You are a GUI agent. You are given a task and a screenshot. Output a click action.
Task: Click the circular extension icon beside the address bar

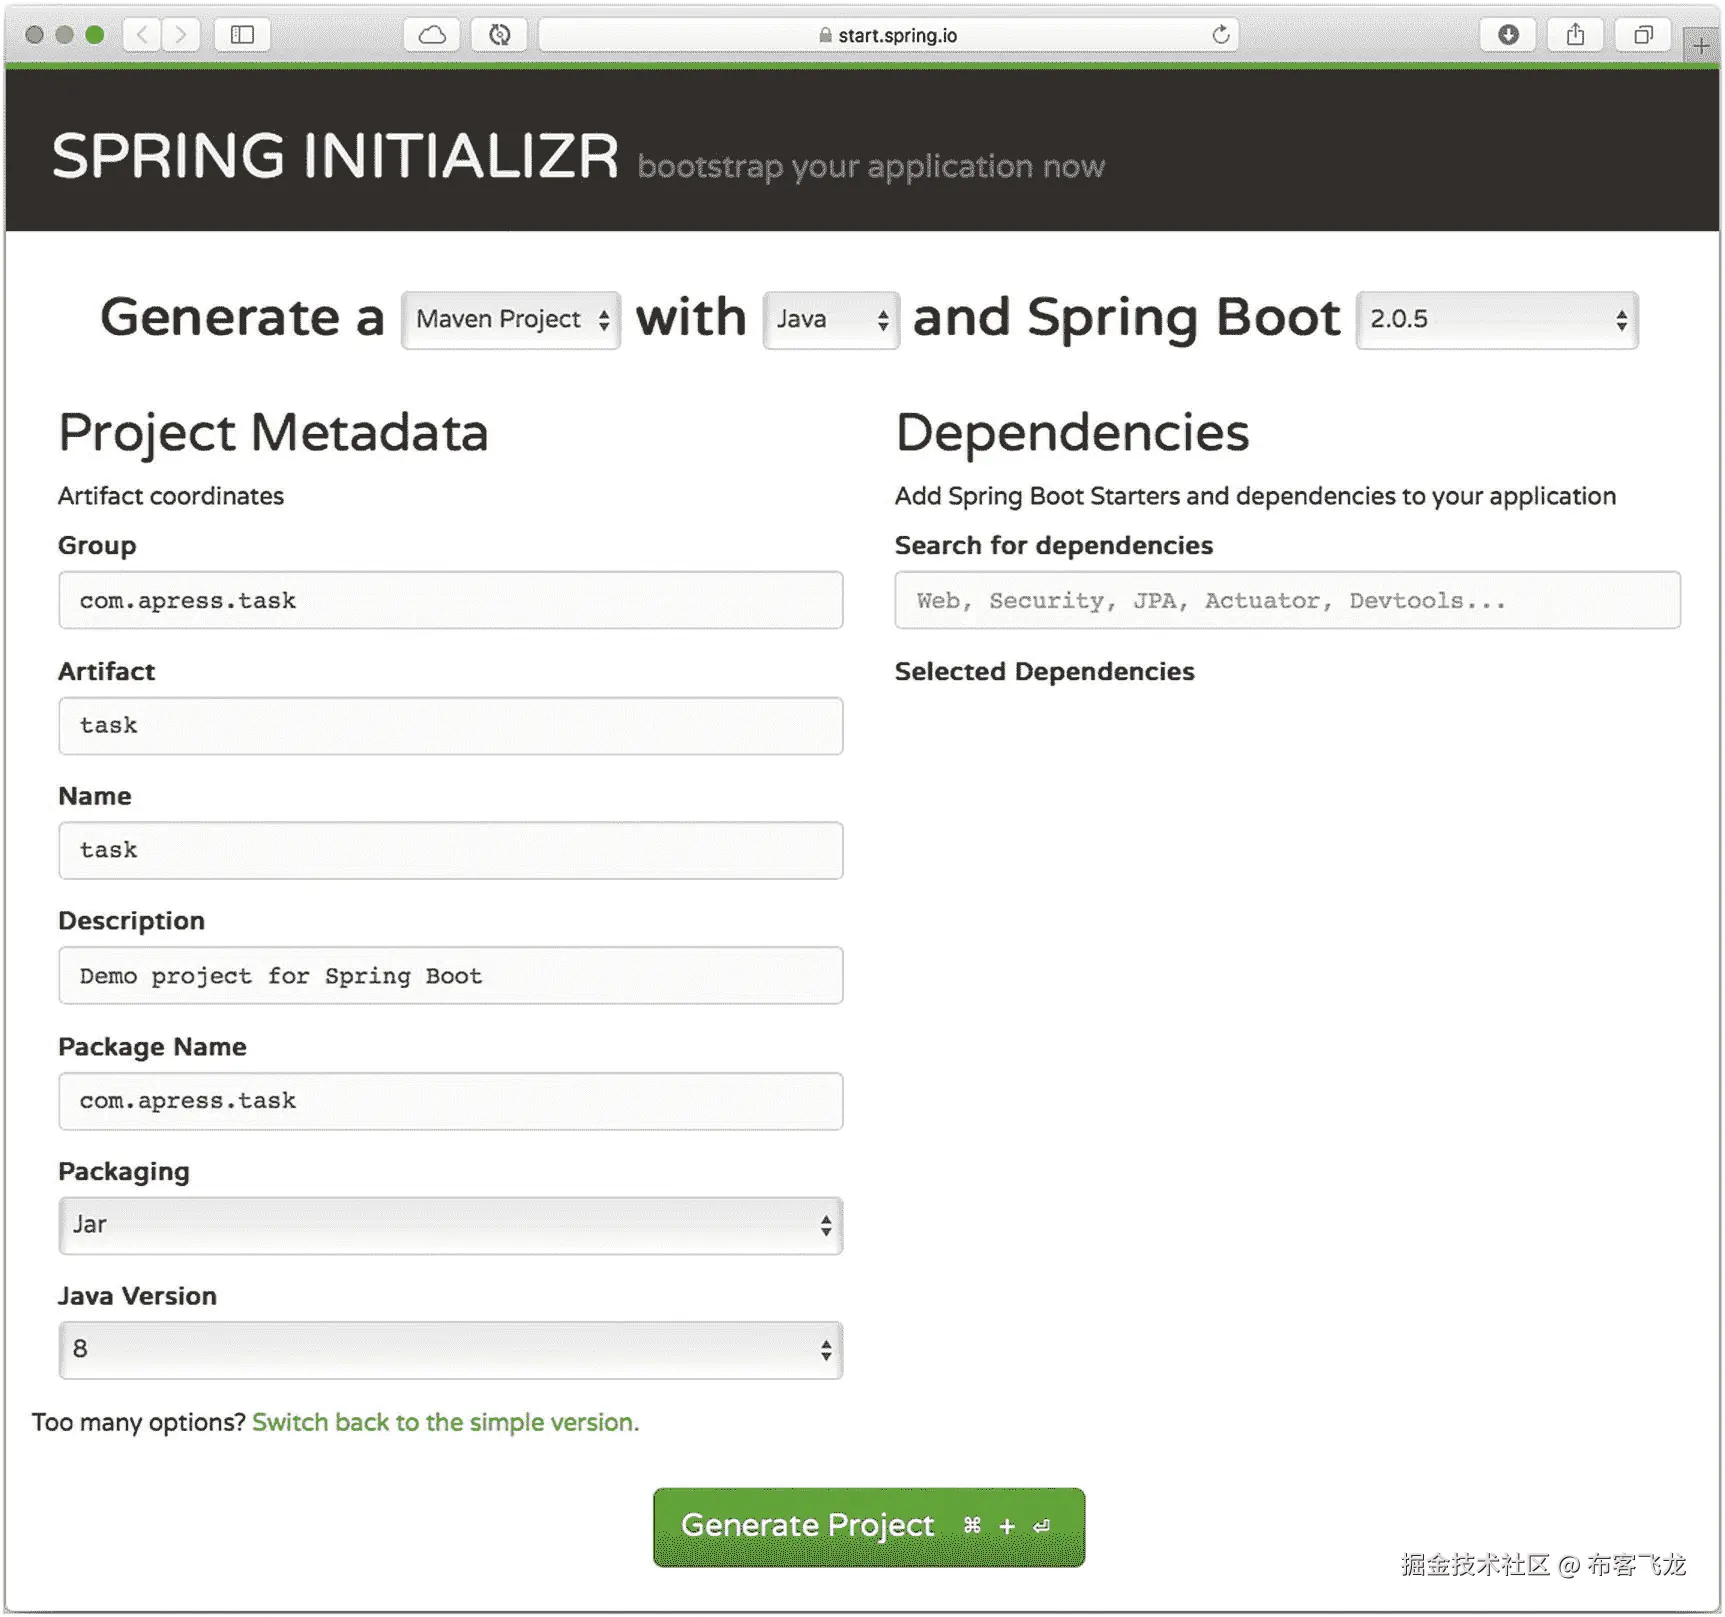pos(499,35)
